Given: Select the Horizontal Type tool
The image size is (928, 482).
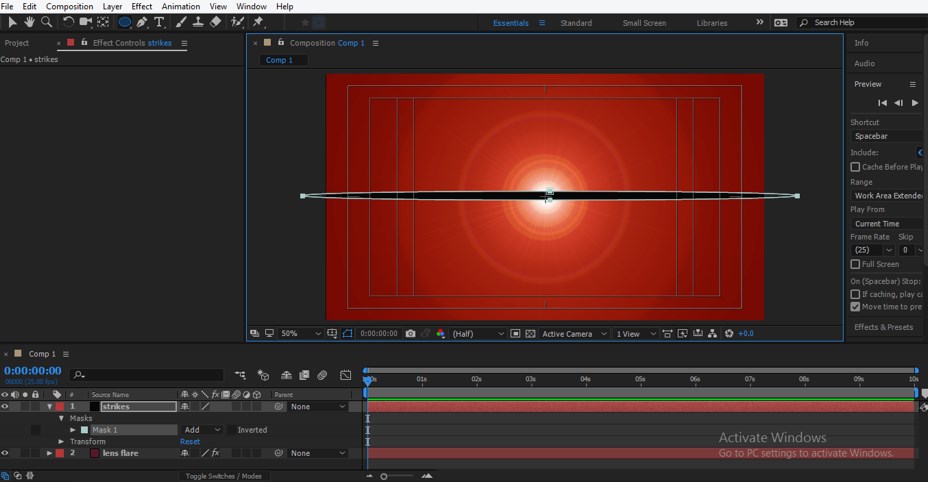Looking at the screenshot, I should tap(159, 23).
